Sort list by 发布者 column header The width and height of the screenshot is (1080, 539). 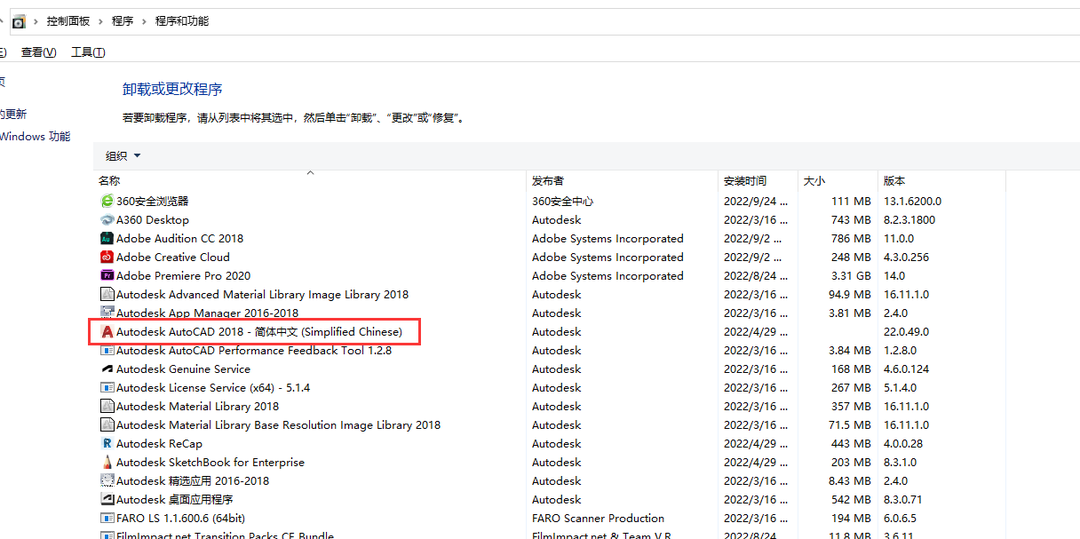[548, 181]
